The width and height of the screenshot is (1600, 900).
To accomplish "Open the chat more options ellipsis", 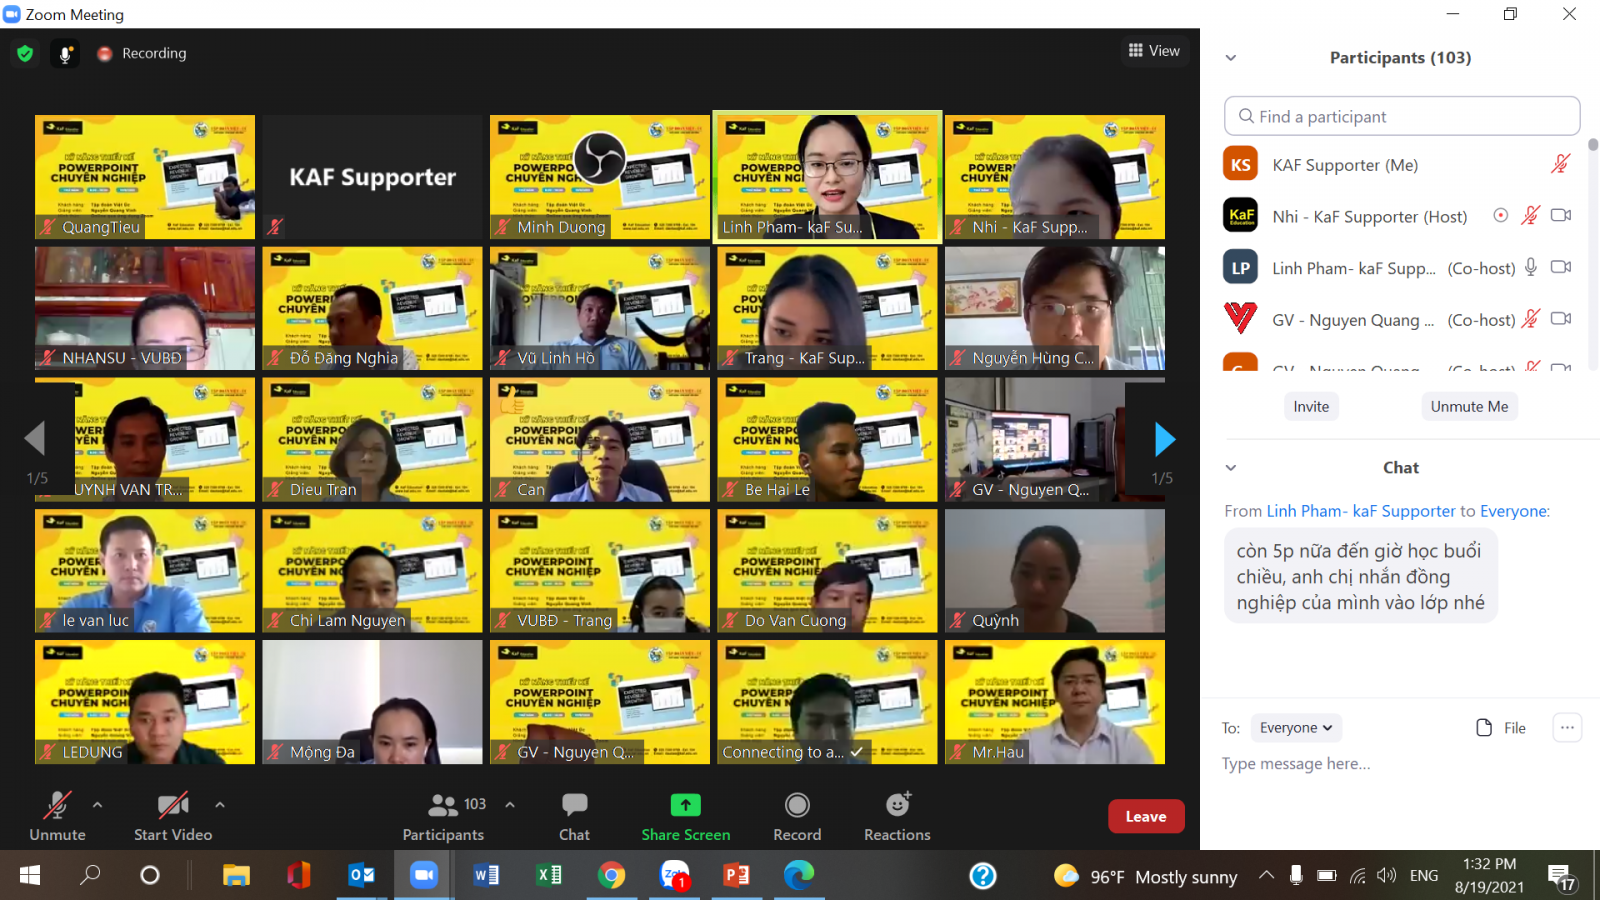I will point(1567,728).
